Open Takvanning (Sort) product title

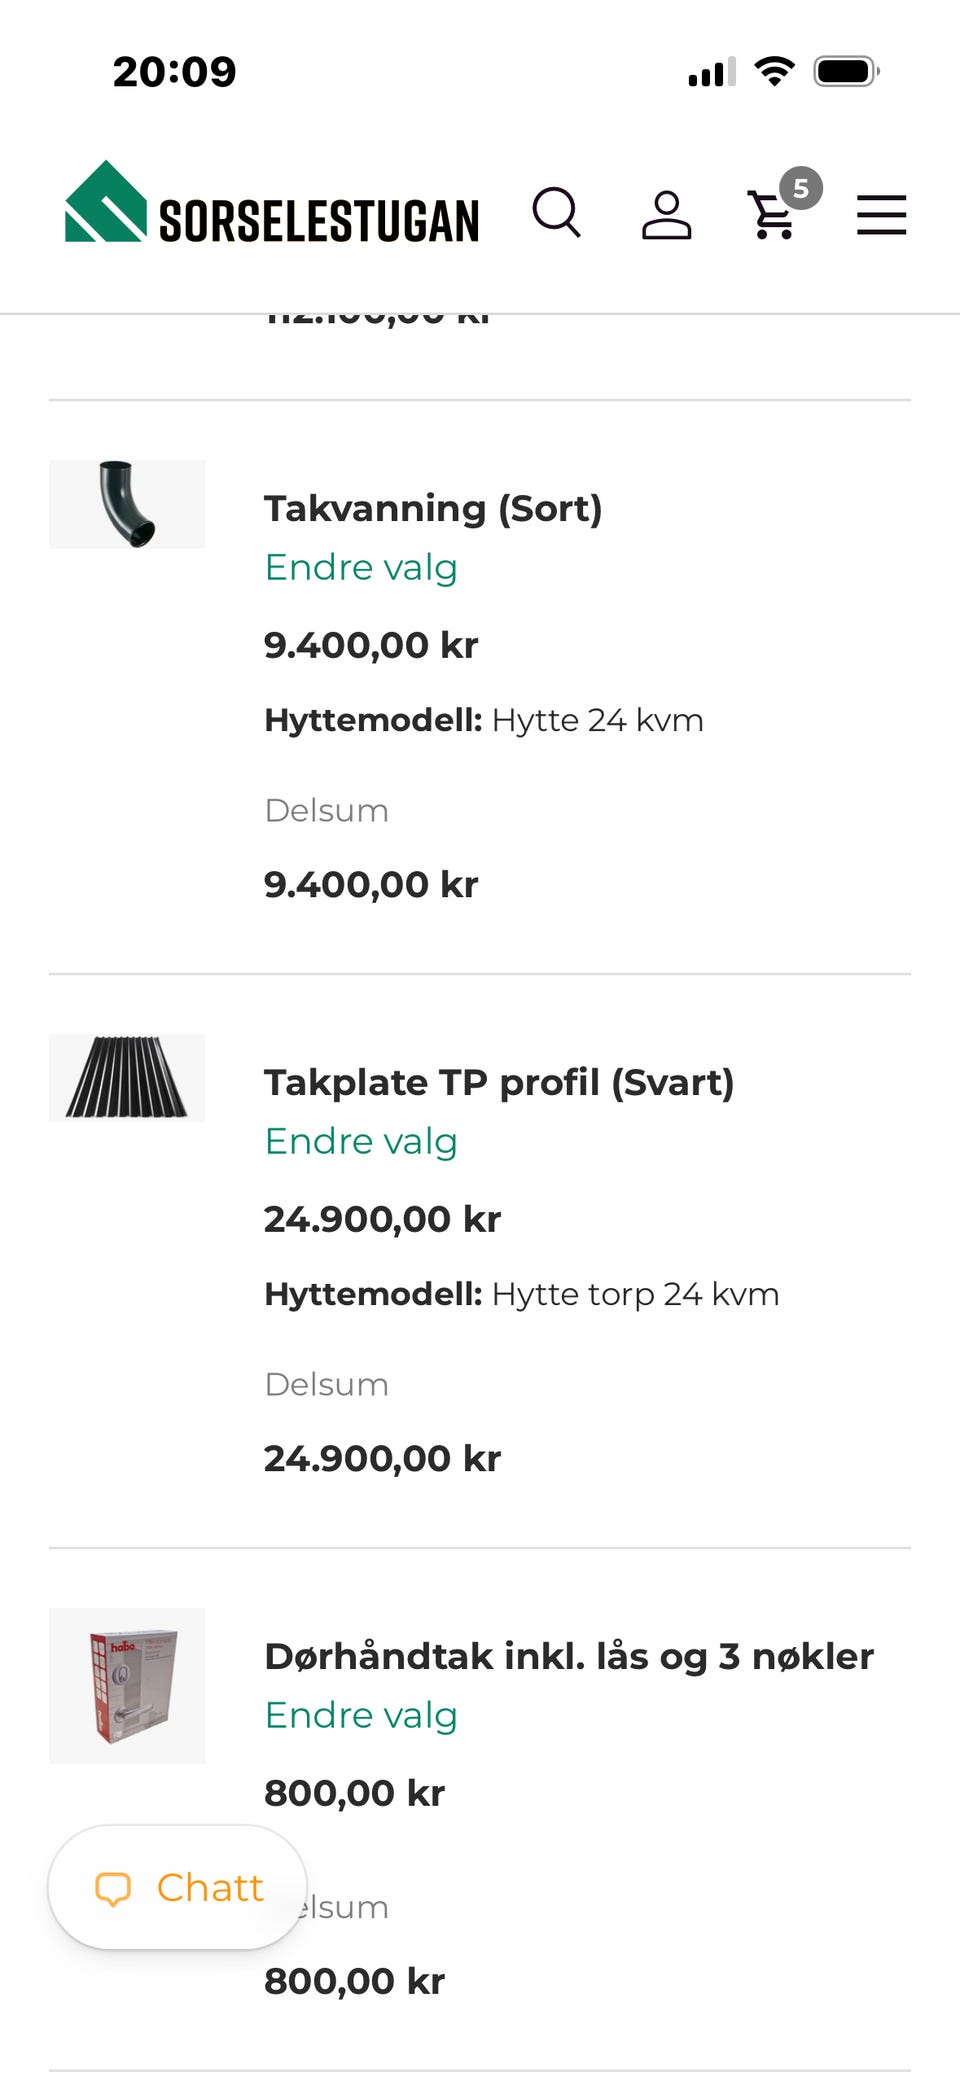pyautogui.click(x=433, y=508)
